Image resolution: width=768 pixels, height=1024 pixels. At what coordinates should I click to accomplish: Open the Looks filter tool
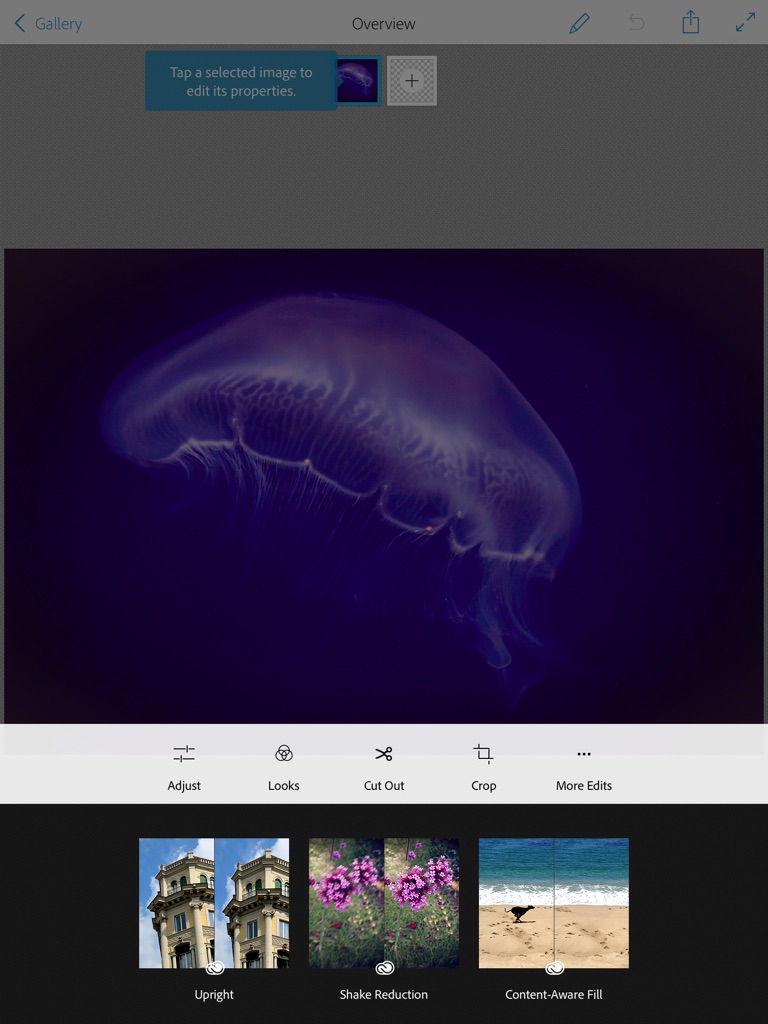(x=284, y=766)
